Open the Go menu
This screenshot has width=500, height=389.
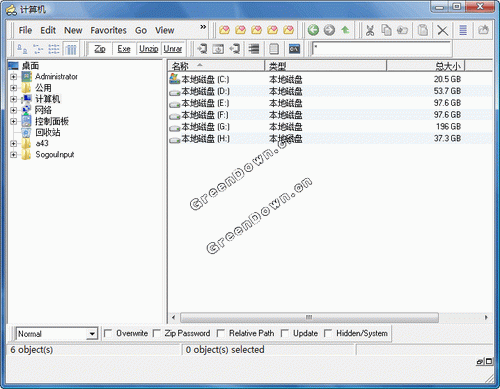click(x=141, y=30)
